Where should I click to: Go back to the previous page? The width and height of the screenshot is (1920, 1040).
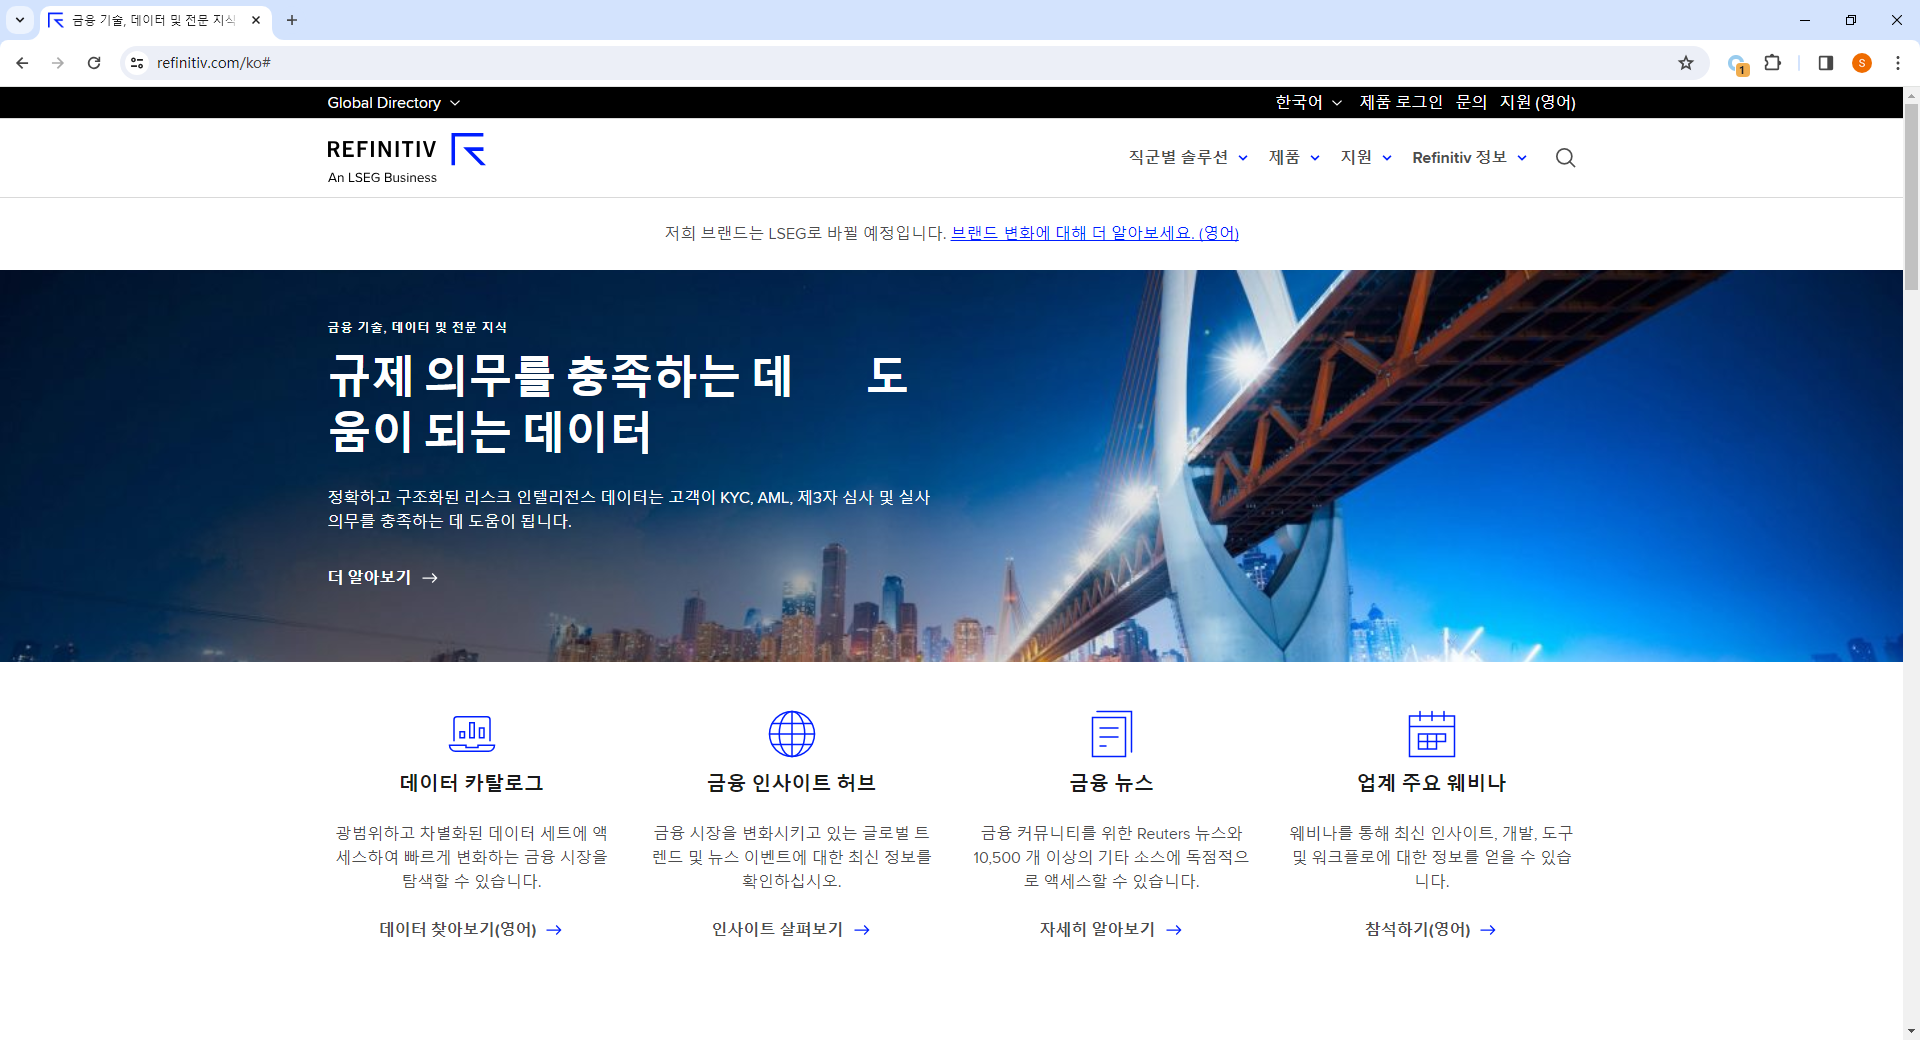[x=22, y=63]
